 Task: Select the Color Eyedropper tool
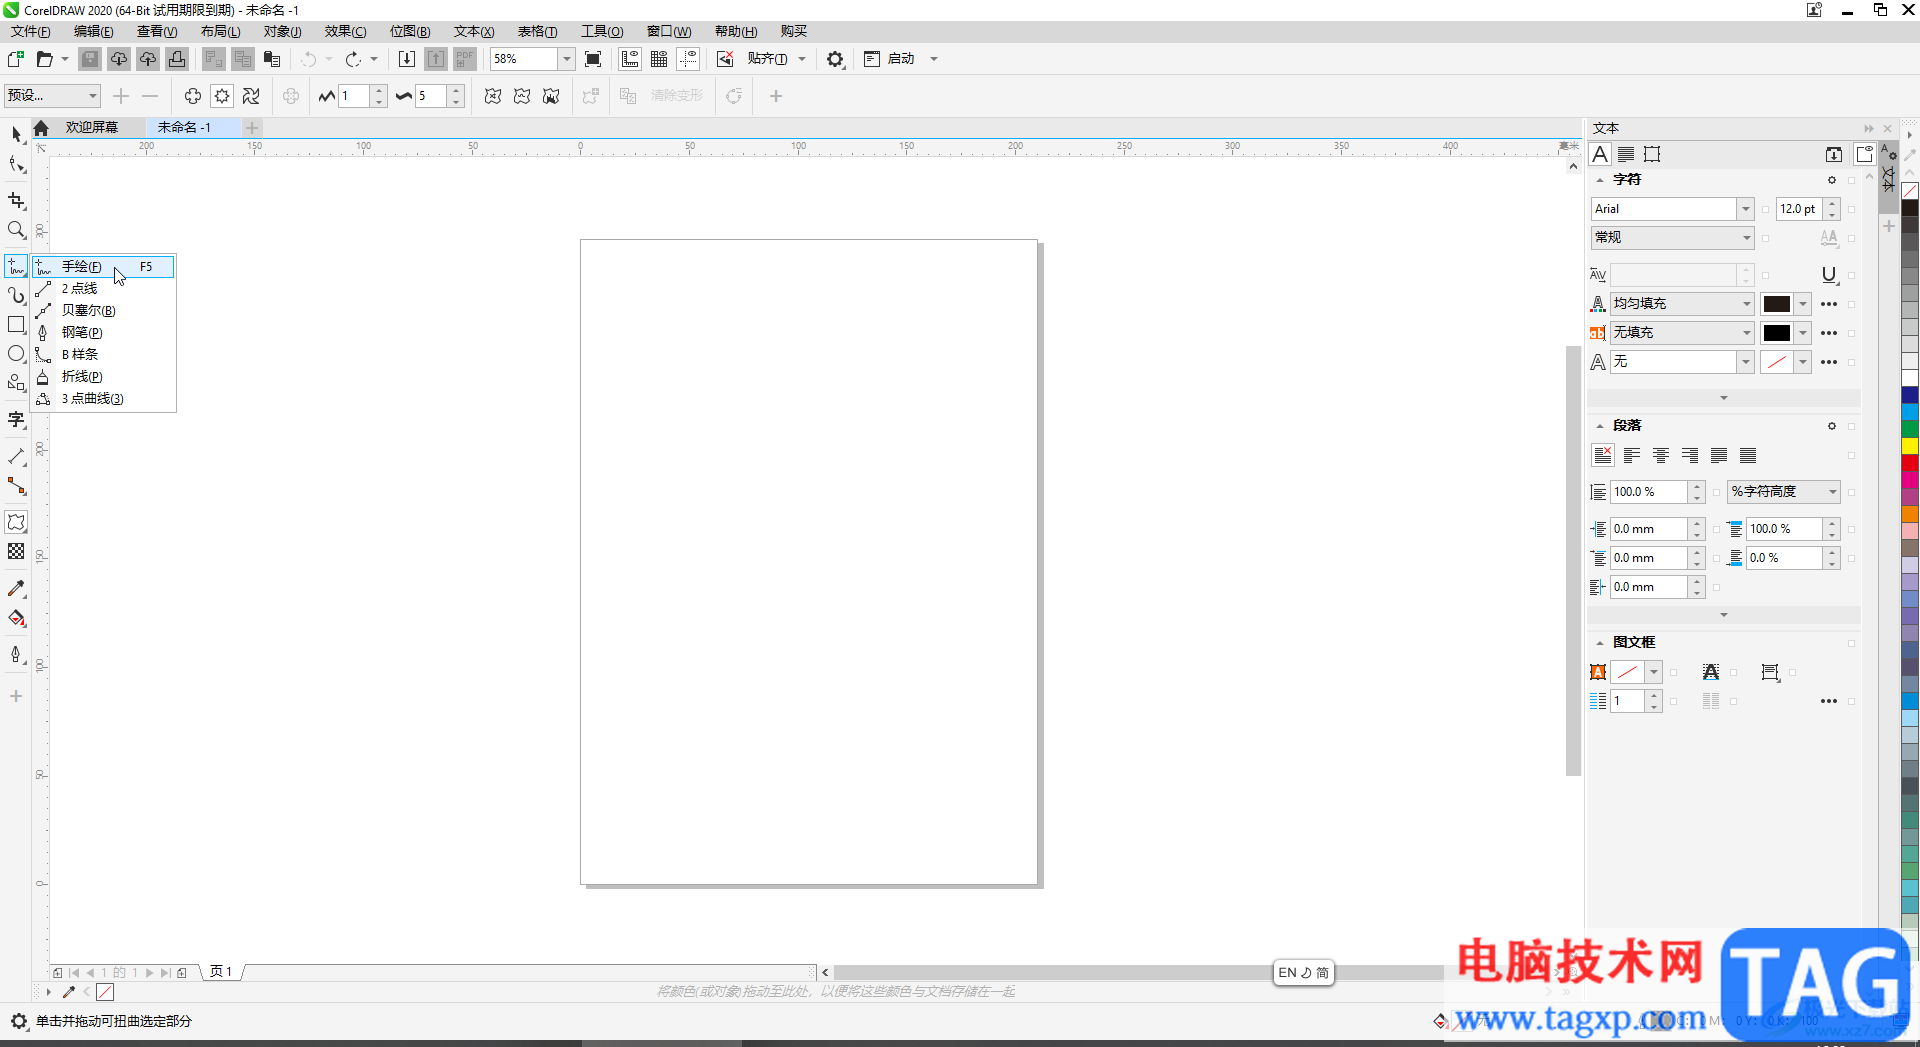click(16, 589)
